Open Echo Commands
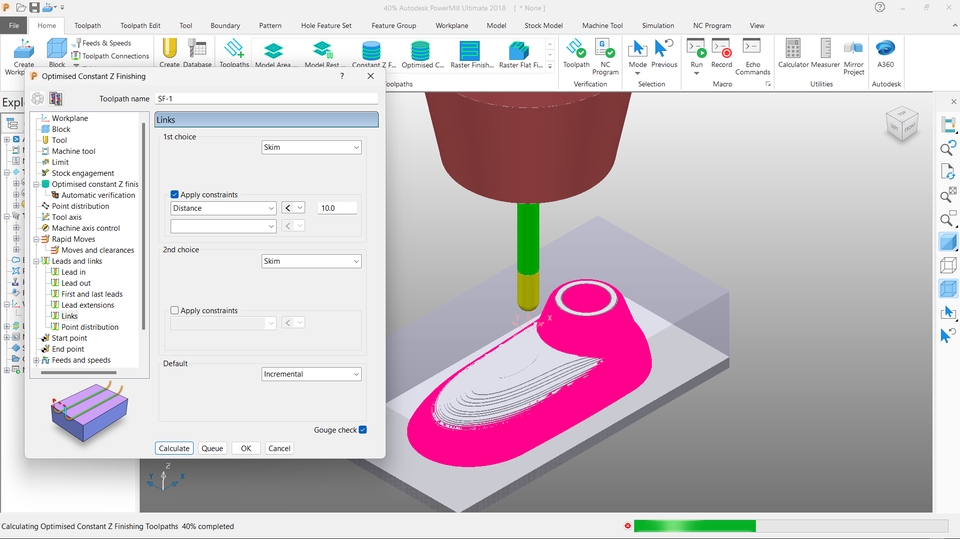 point(752,56)
